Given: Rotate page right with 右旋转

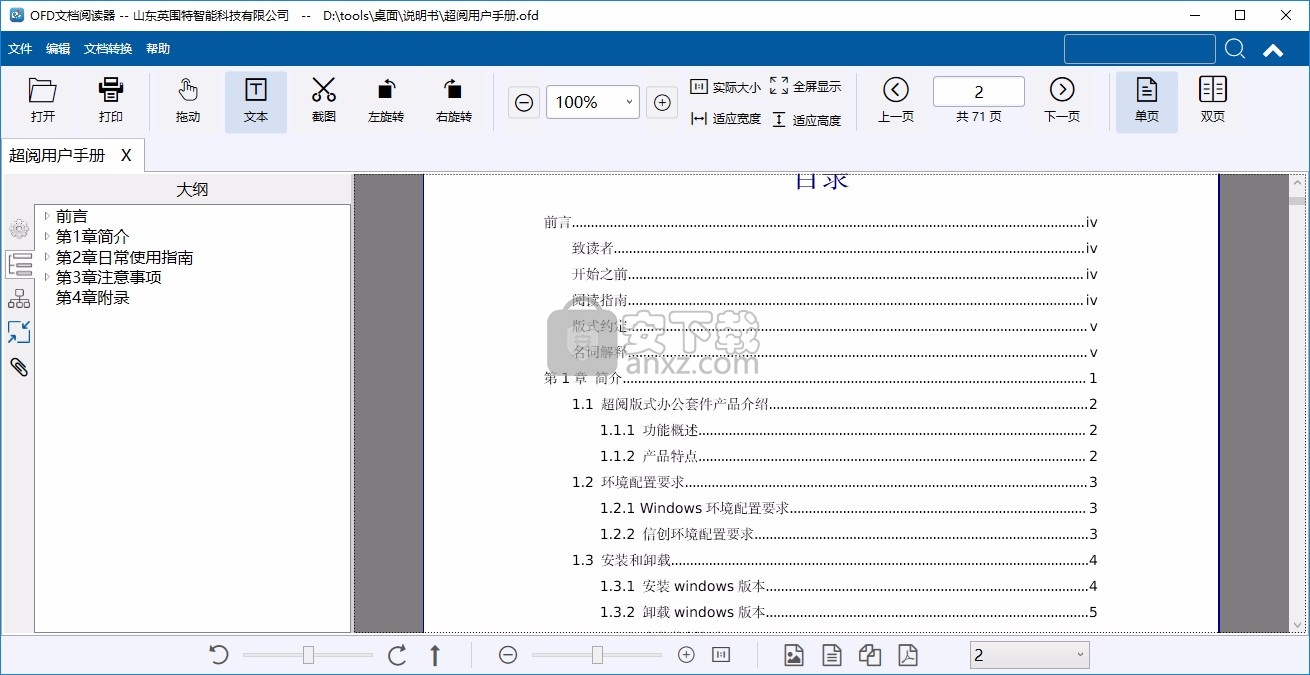Looking at the screenshot, I should tap(454, 101).
